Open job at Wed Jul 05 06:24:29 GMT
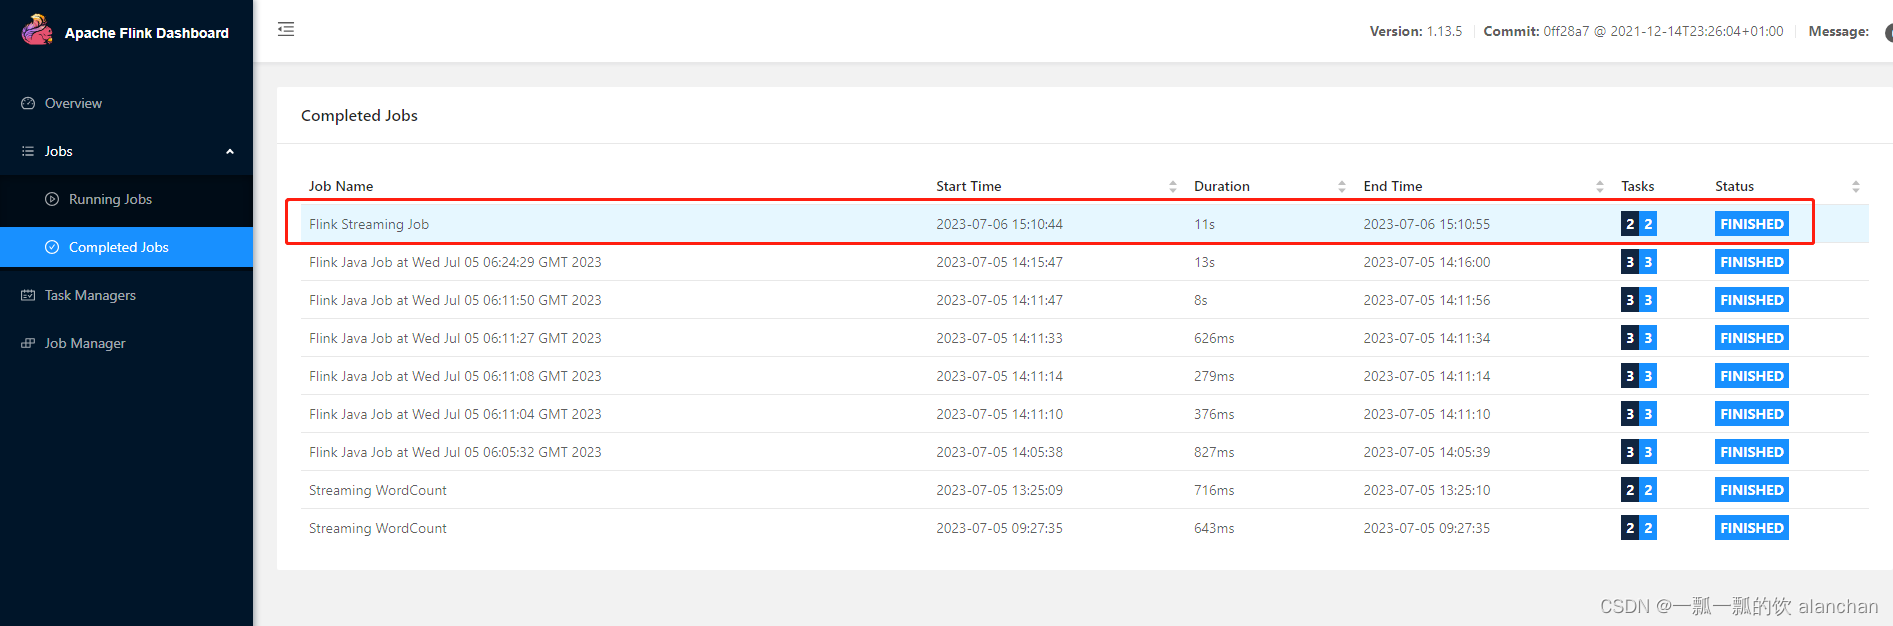Screen dimensions: 1893x626 (x=1084, y=262)
